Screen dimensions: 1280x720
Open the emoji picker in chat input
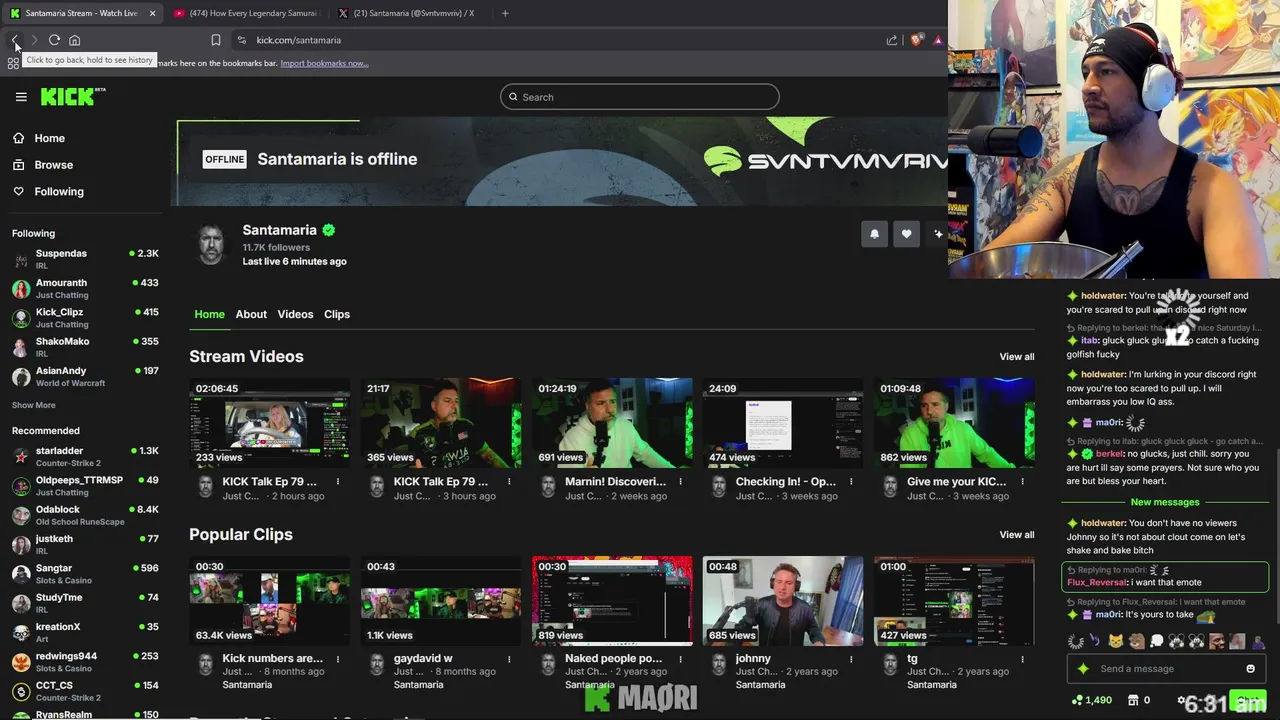(1250, 669)
